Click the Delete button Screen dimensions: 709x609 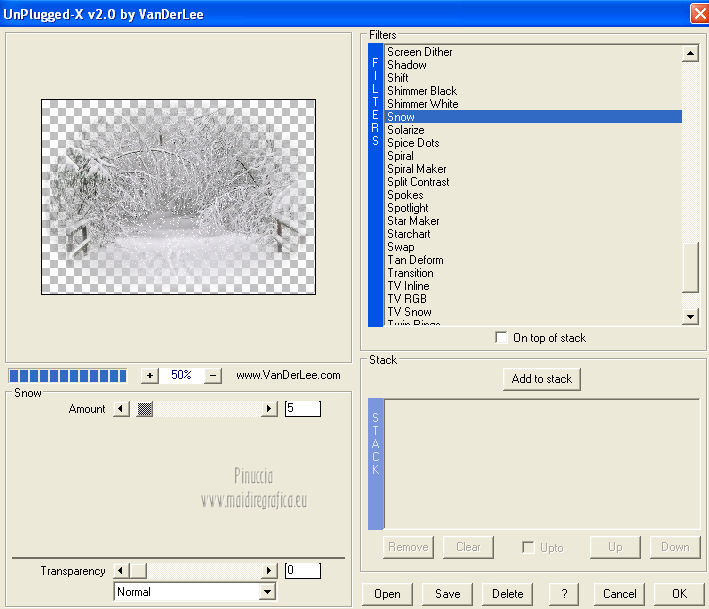pos(507,594)
